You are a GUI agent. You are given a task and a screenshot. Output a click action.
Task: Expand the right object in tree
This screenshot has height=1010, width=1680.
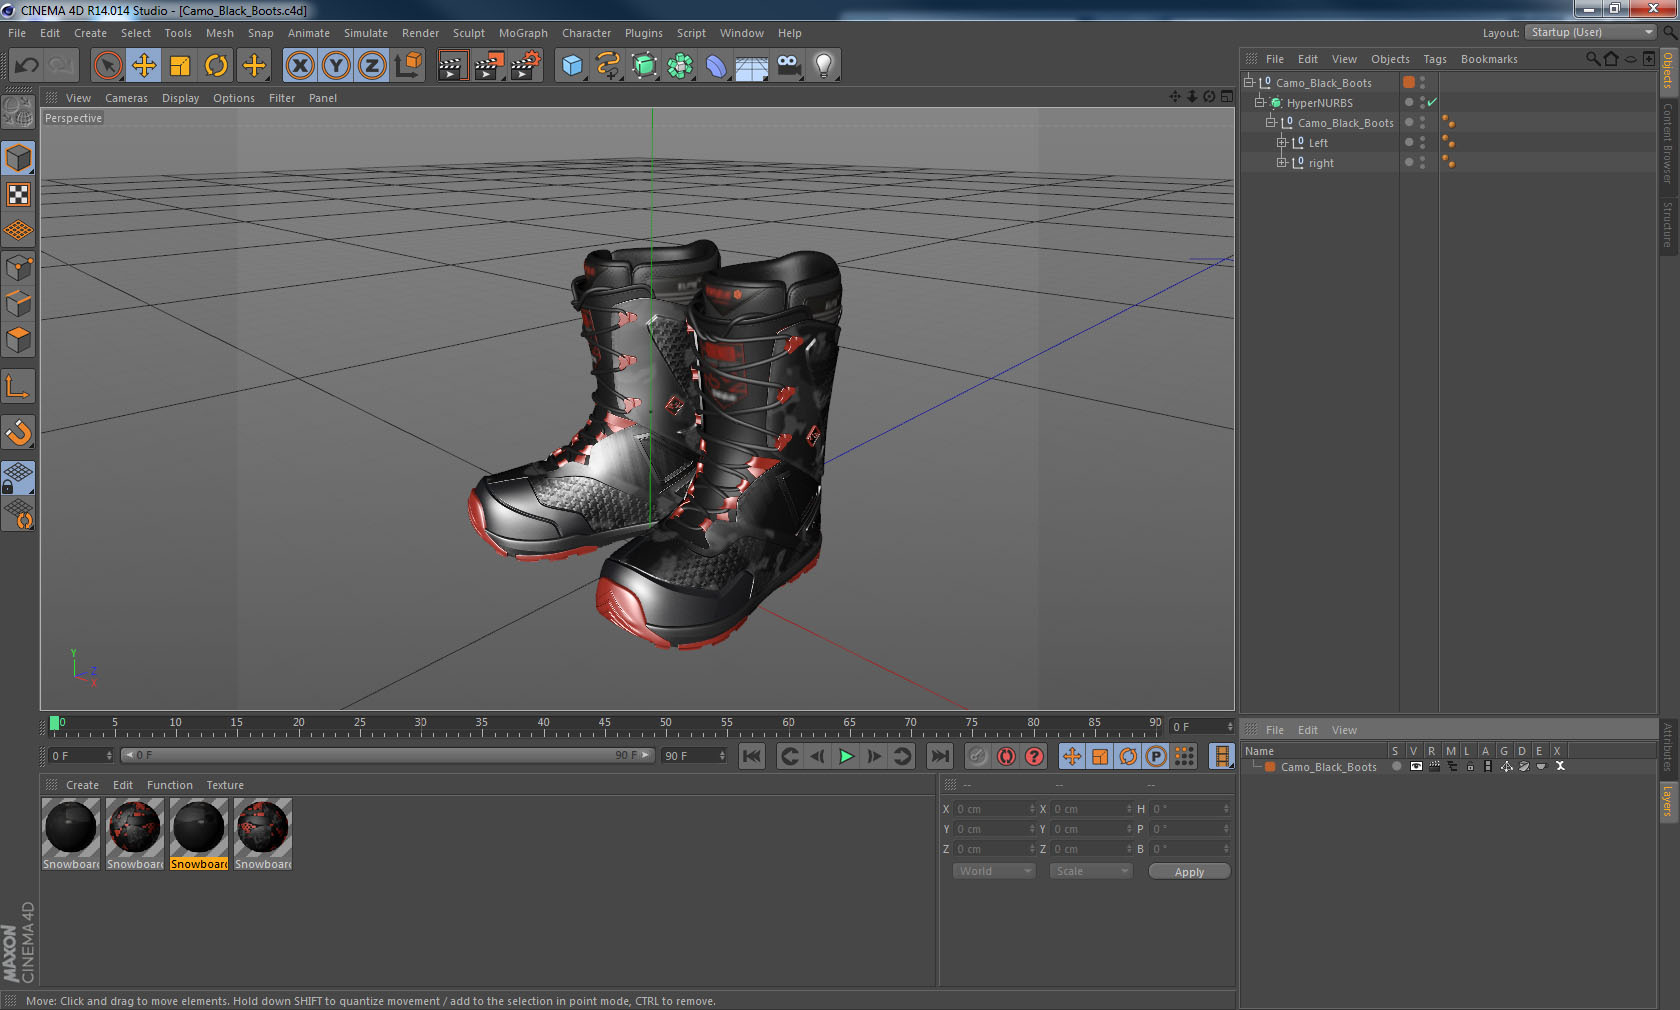[1281, 162]
